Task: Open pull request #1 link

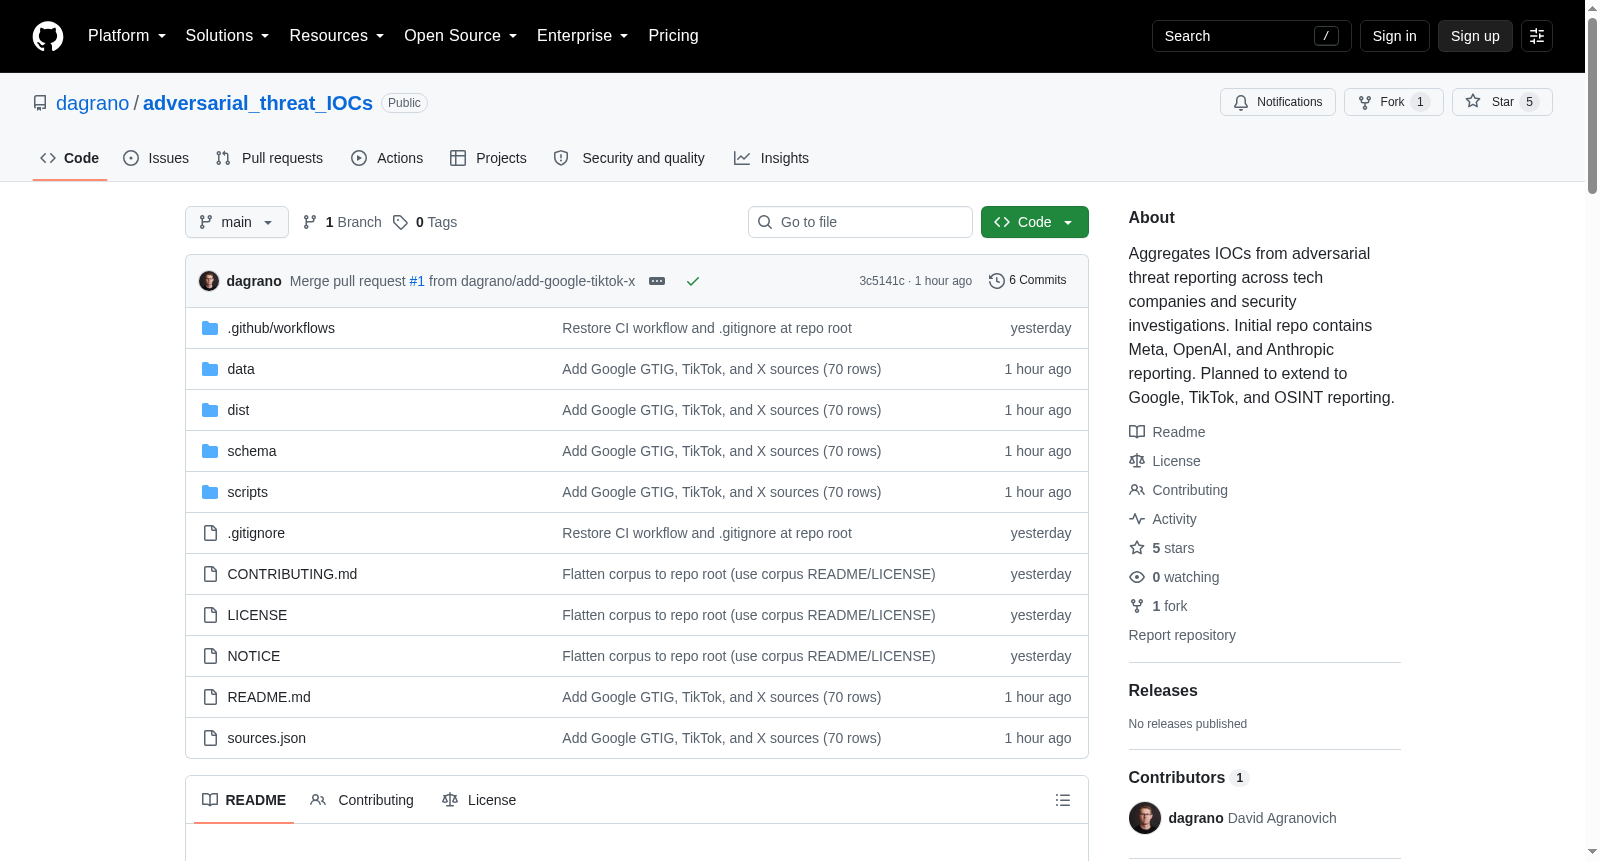Action: click(417, 281)
